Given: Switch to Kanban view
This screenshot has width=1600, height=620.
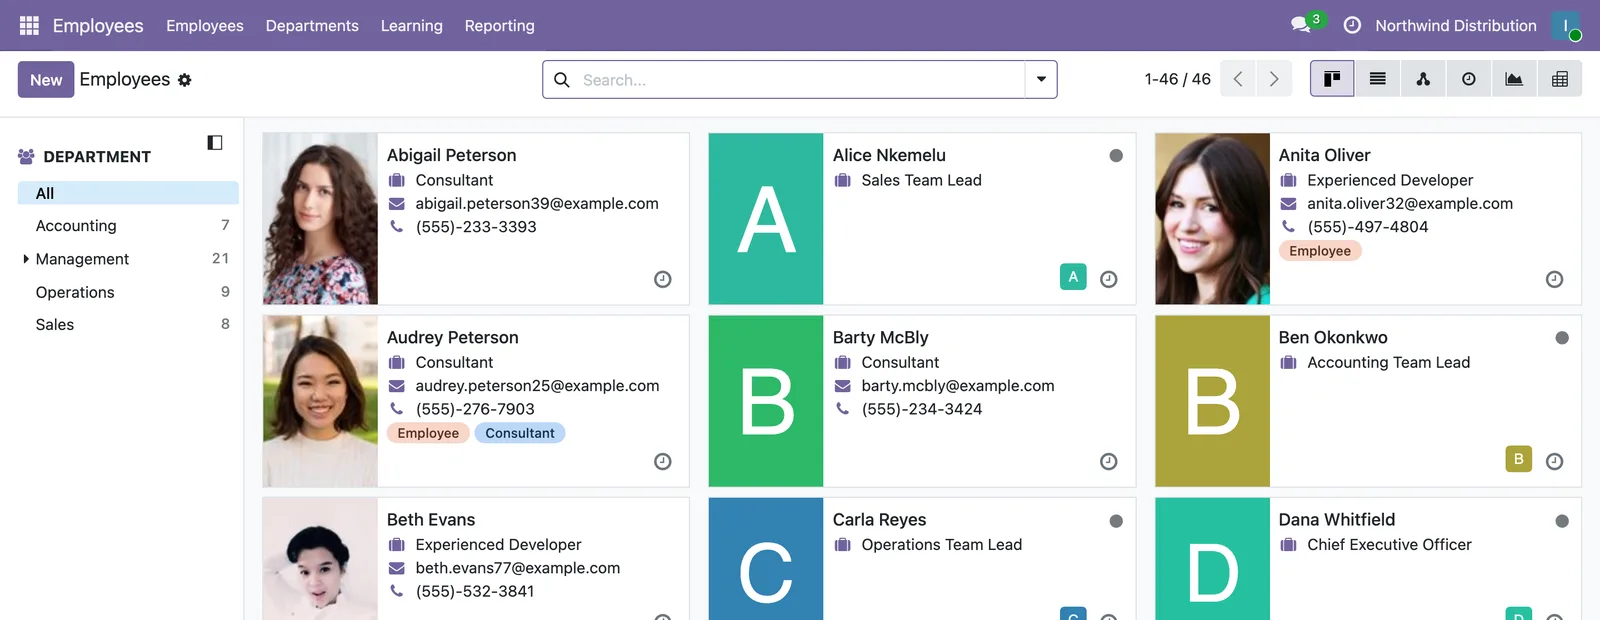Looking at the screenshot, I should [x=1332, y=79].
